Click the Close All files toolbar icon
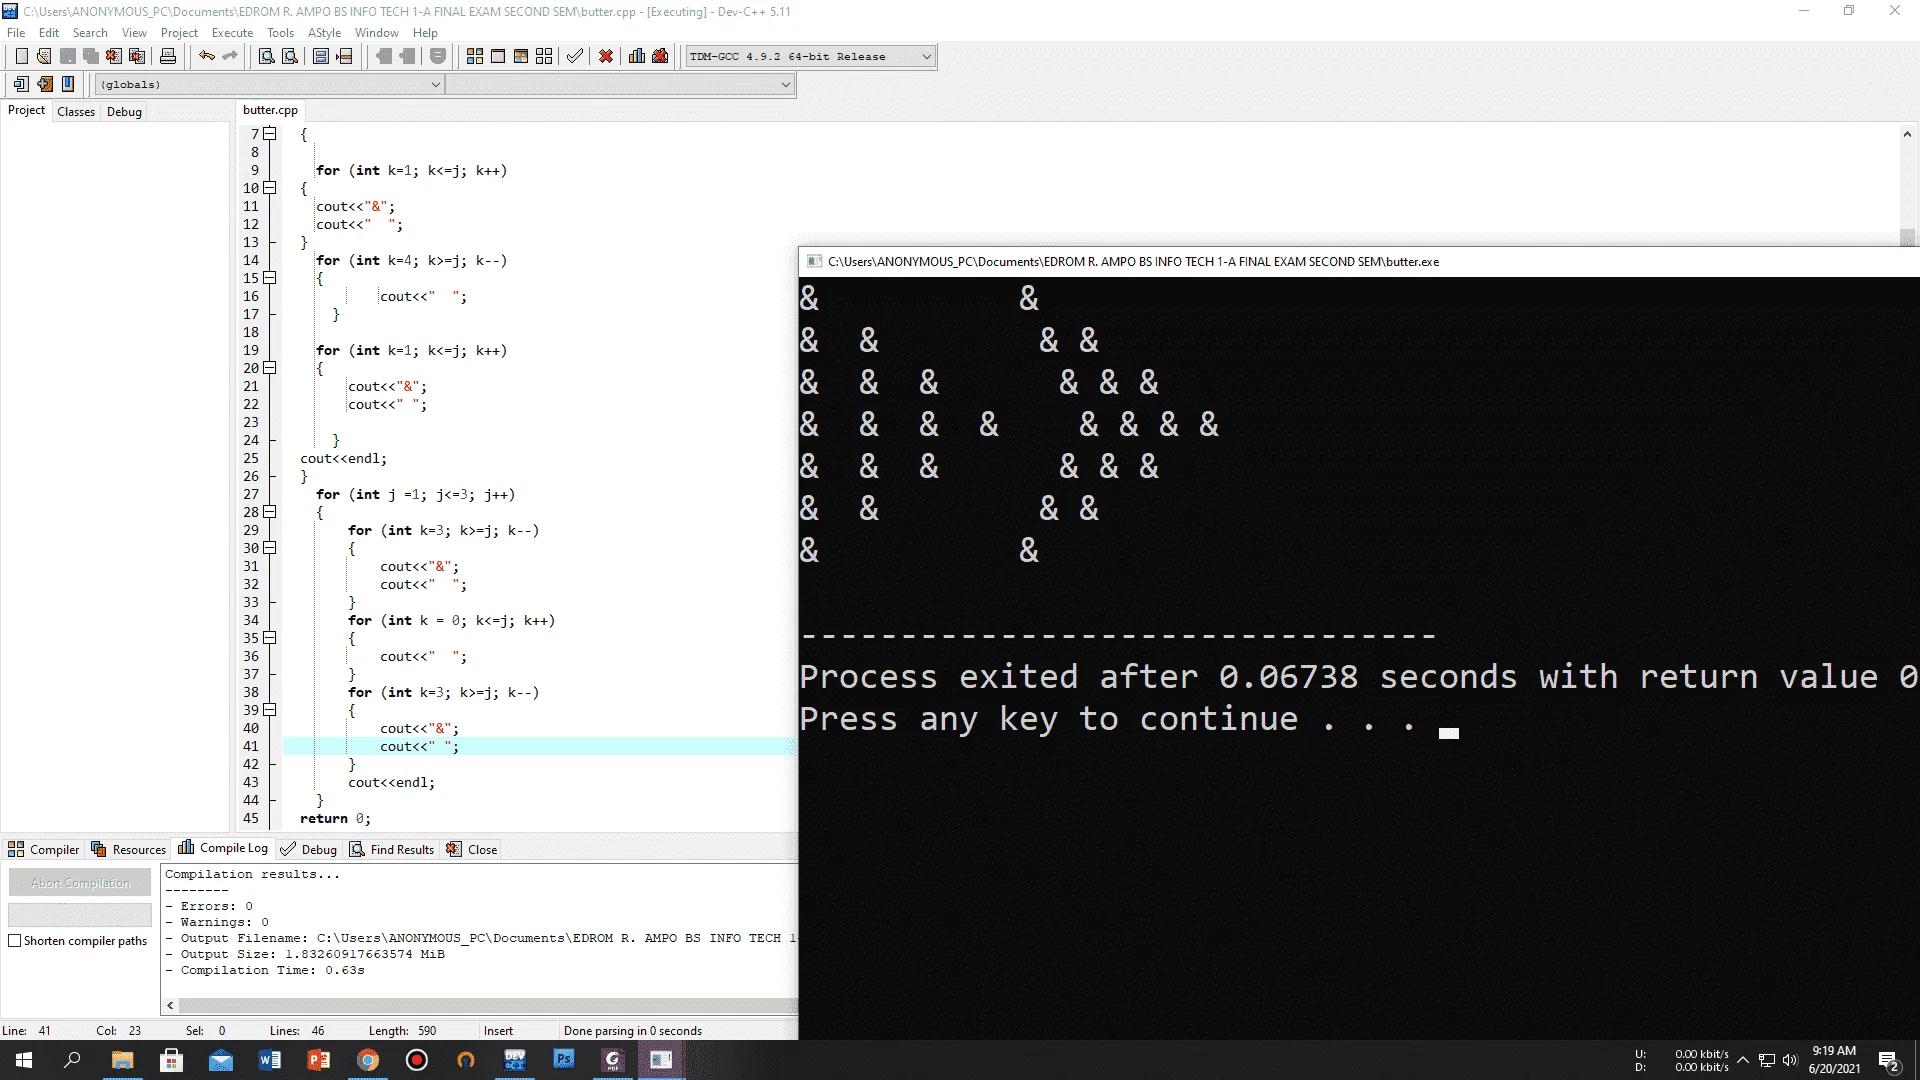Image resolution: width=1920 pixels, height=1080 pixels. pyautogui.click(x=137, y=56)
